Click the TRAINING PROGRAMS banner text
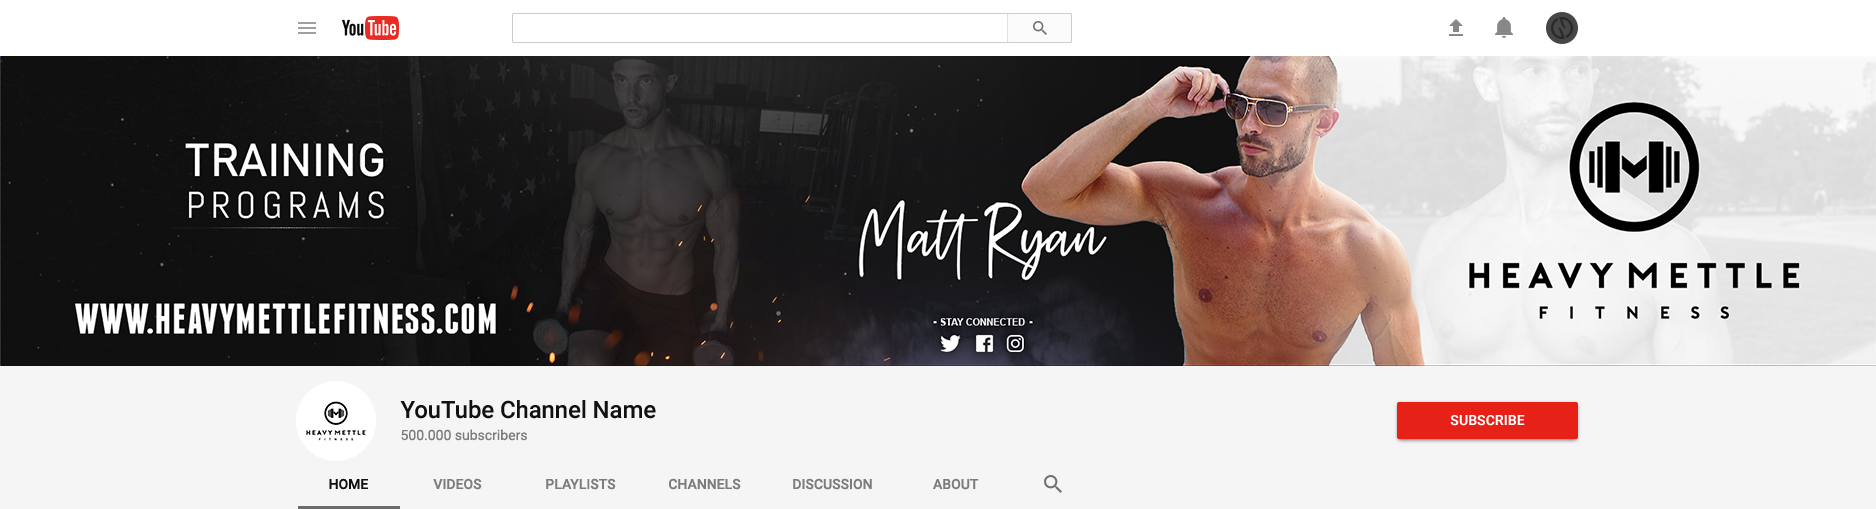This screenshot has height=509, width=1876. click(286, 181)
